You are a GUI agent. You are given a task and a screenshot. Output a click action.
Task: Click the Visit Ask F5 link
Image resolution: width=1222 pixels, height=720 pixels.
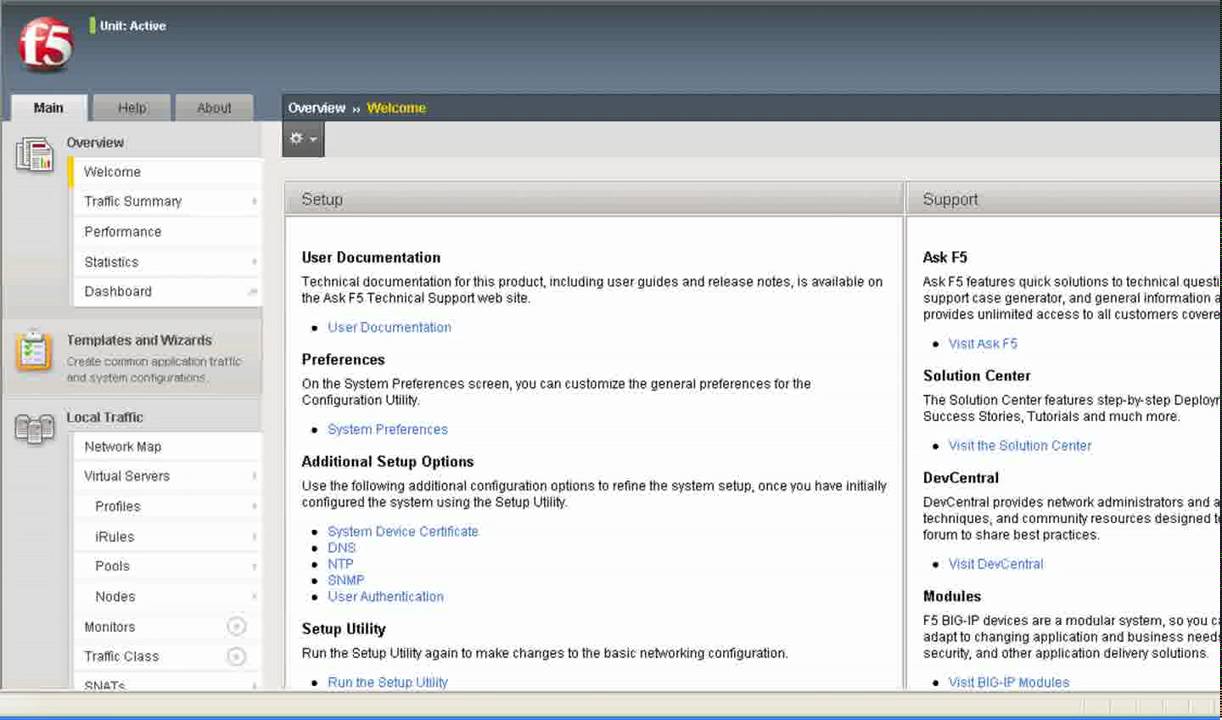click(x=983, y=343)
